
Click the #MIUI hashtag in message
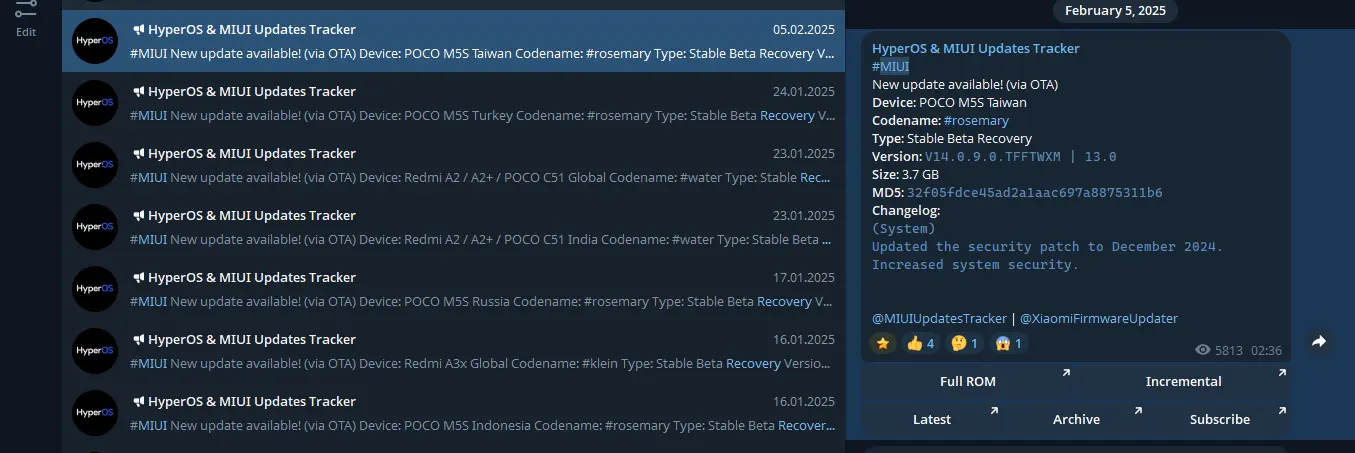pyautogui.click(x=890, y=66)
